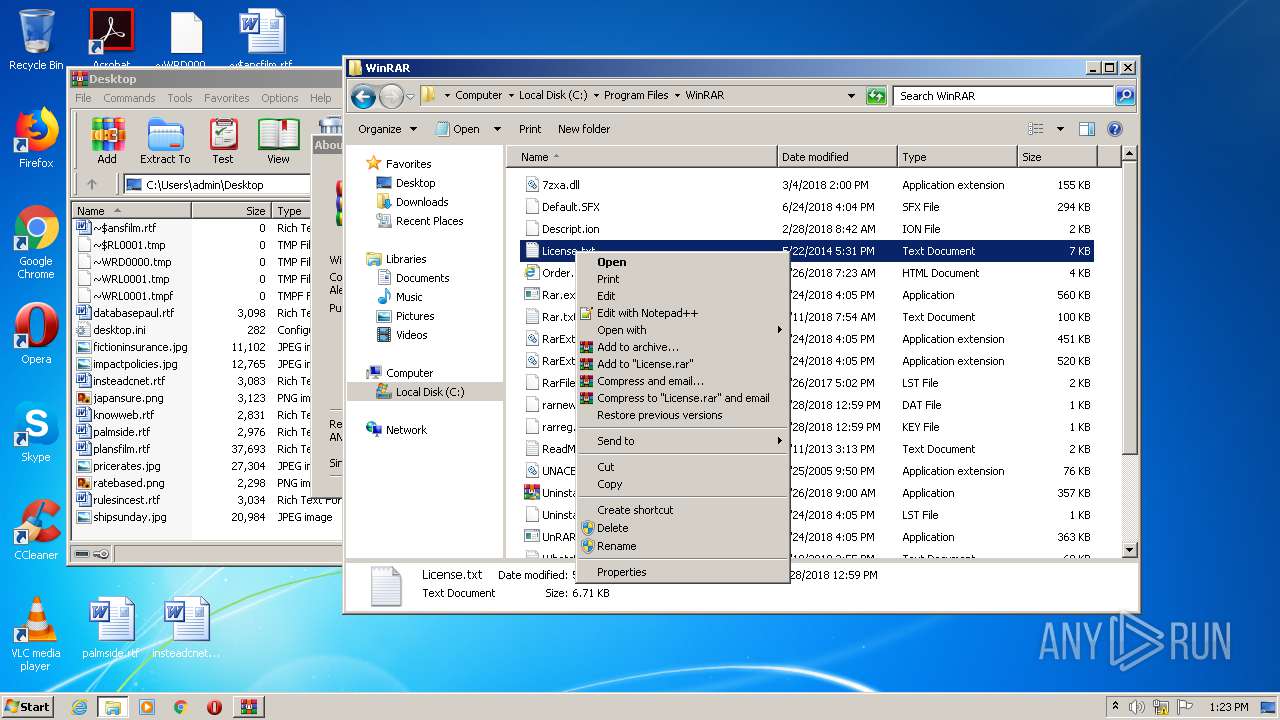The height and width of the screenshot is (720, 1280).
Task: Sort by Date modified column header
Action: point(837,157)
